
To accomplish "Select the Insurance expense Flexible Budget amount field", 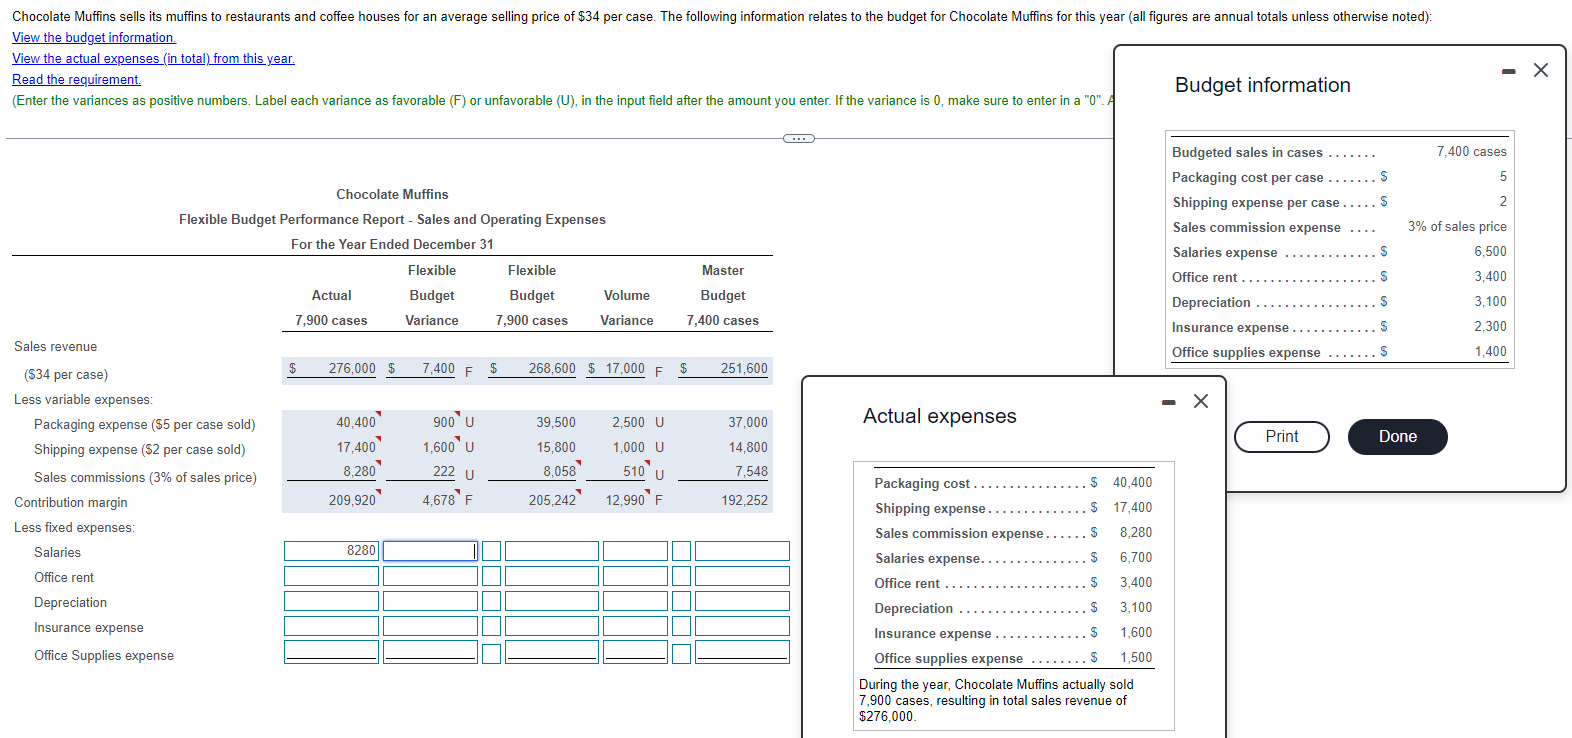I will click(551, 626).
